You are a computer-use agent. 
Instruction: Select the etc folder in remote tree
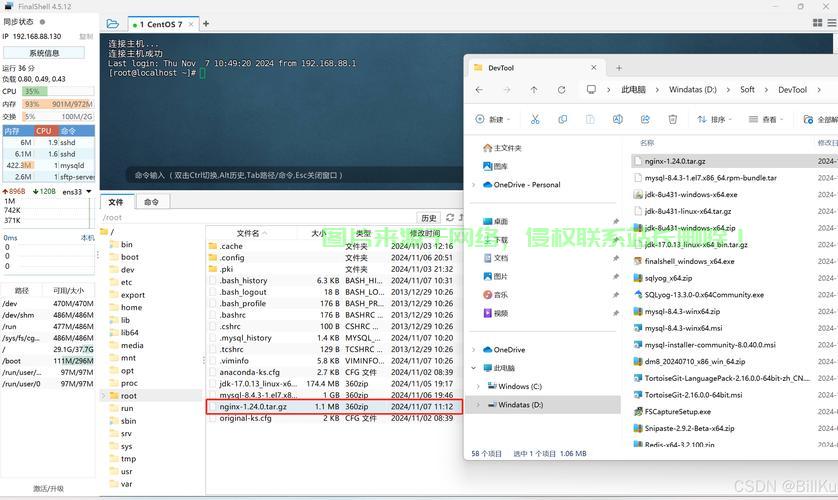(126, 282)
